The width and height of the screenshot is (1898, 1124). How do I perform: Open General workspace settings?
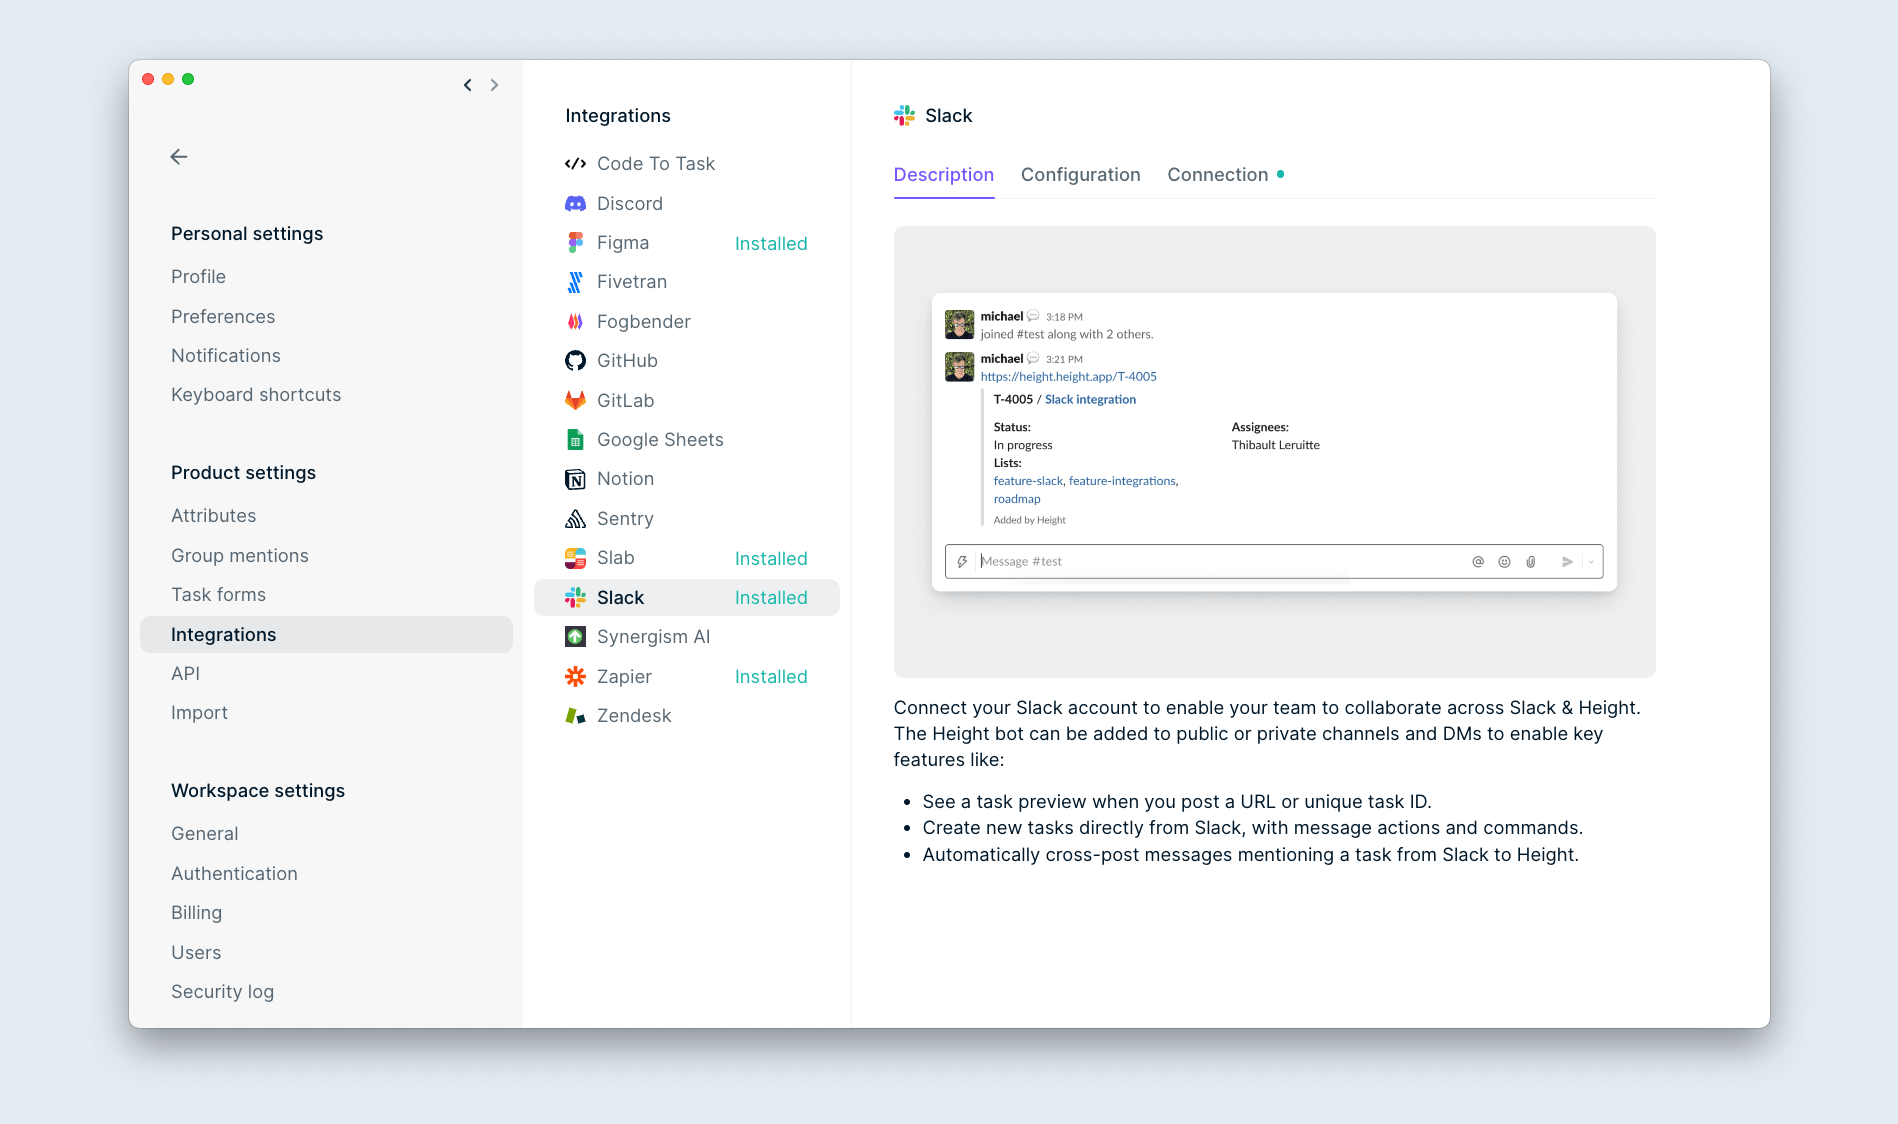[205, 834]
